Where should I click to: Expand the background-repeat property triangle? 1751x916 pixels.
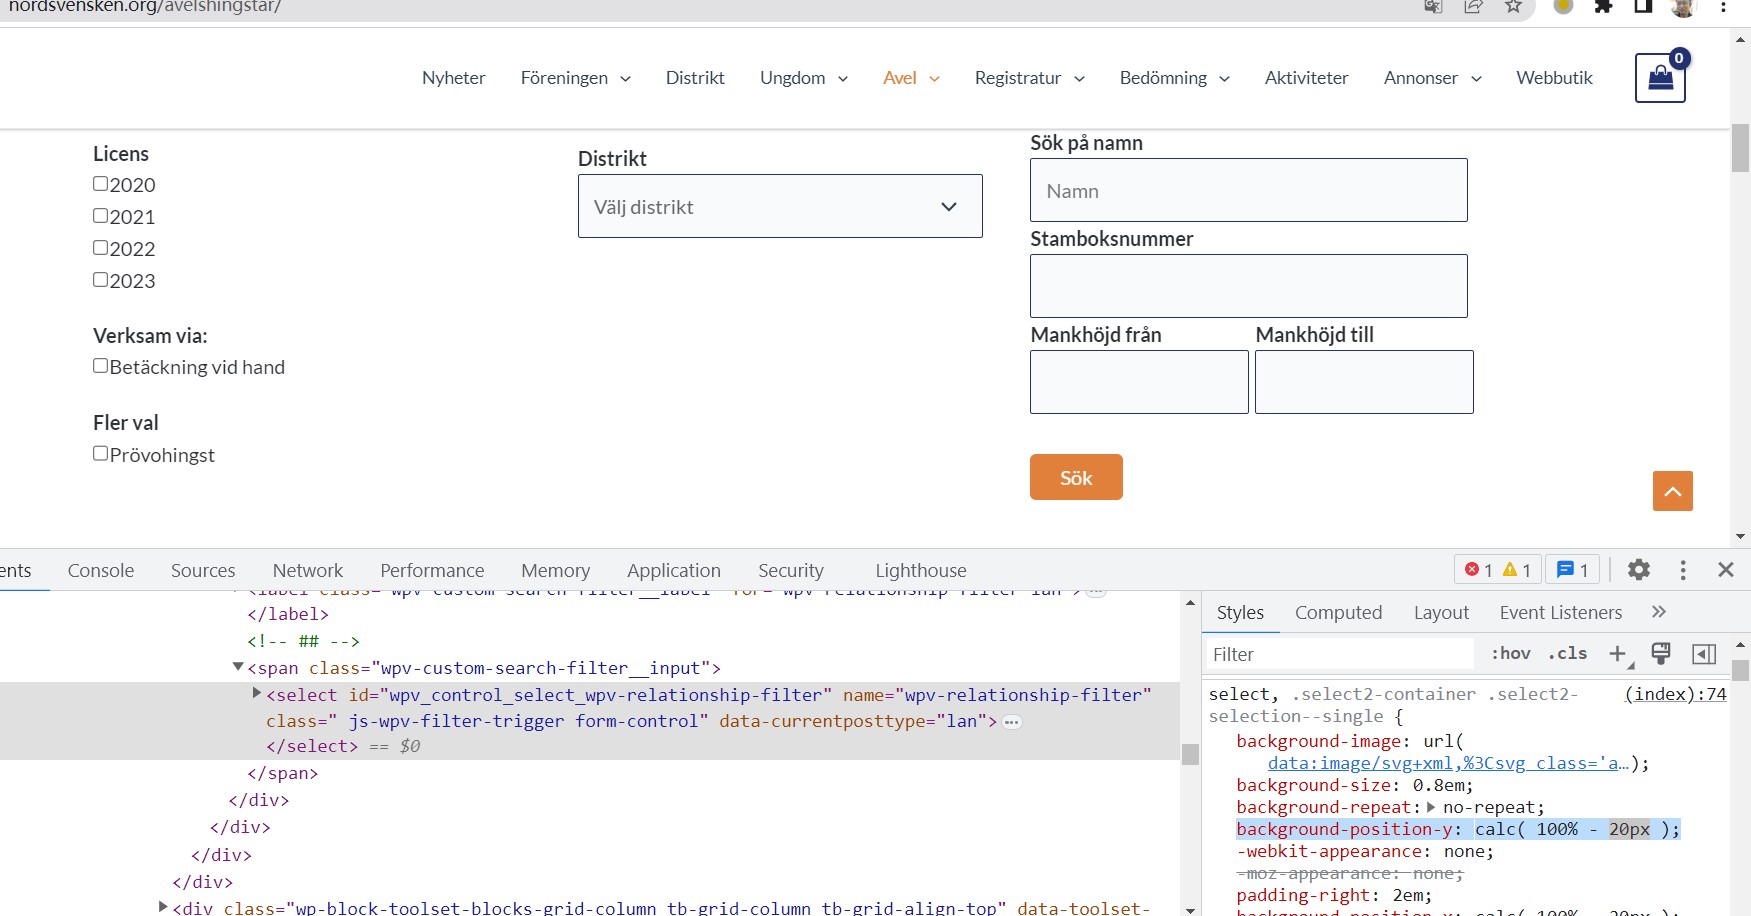(x=1431, y=807)
